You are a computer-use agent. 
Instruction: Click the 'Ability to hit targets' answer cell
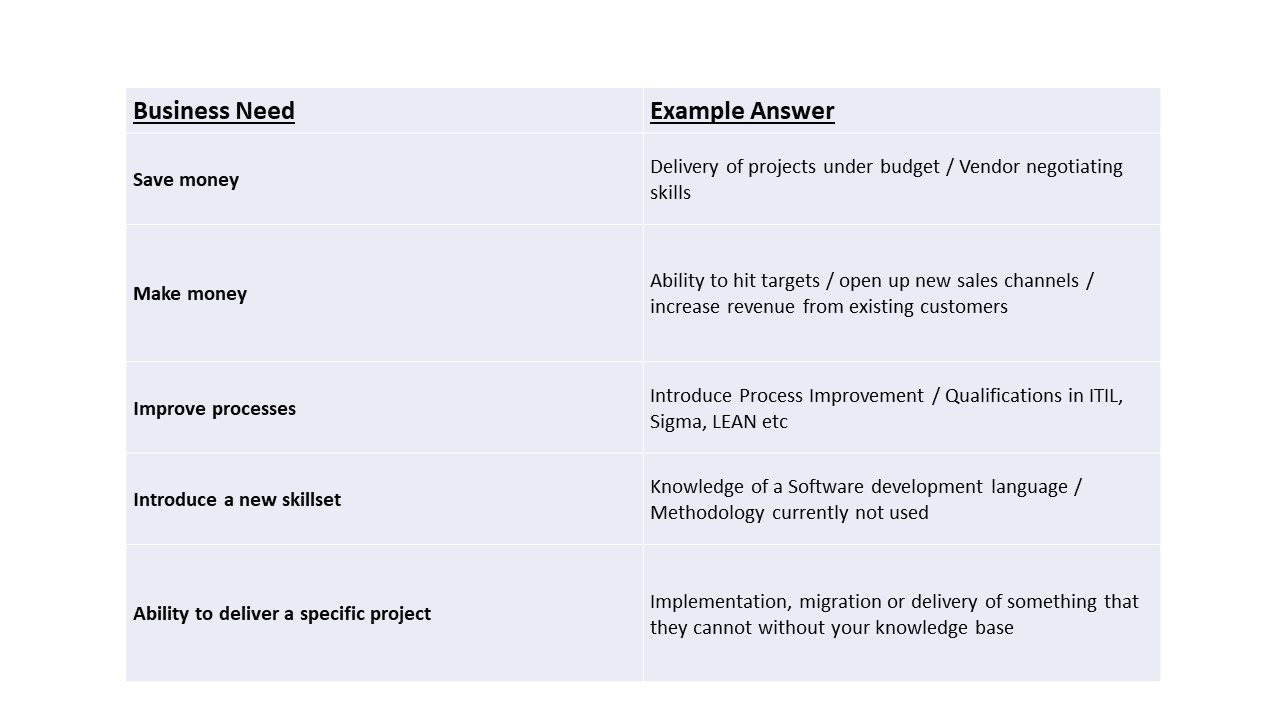point(901,293)
